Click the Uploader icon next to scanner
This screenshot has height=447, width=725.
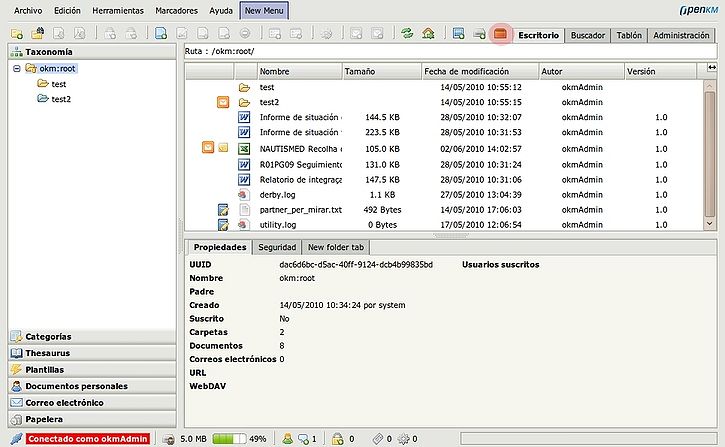479,34
